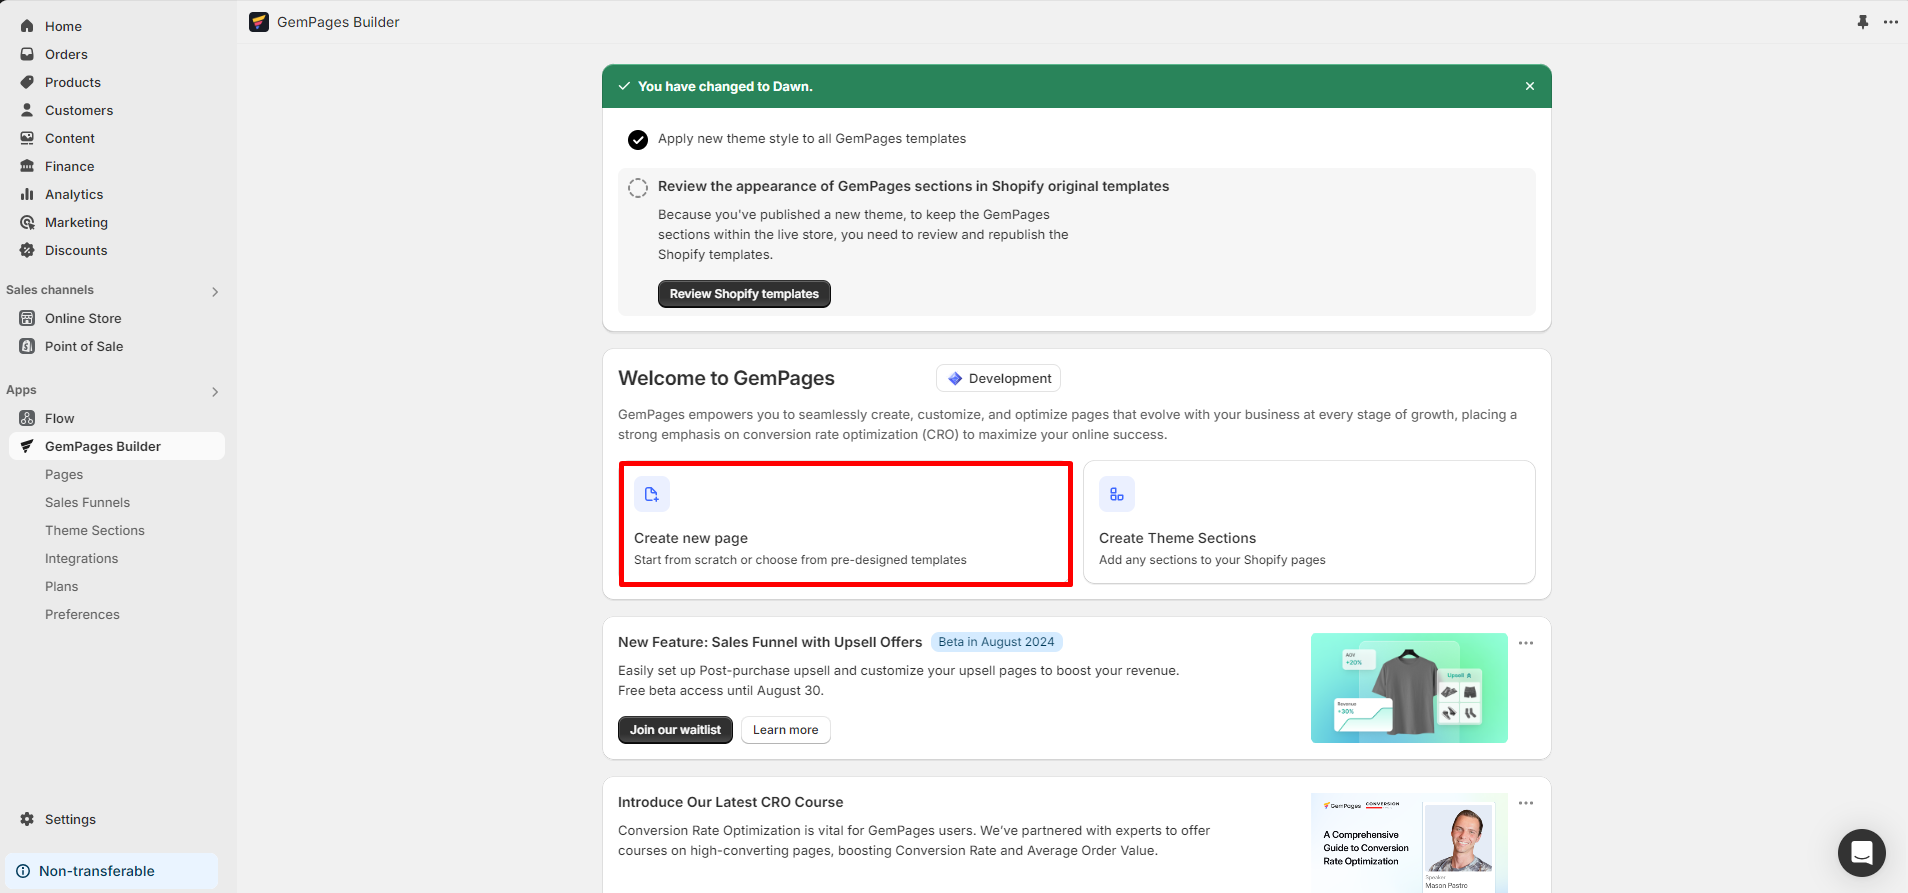The width and height of the screenshot is (1908, 893).
Task: Open Plans submenu item
Action: tap(61, 586)
